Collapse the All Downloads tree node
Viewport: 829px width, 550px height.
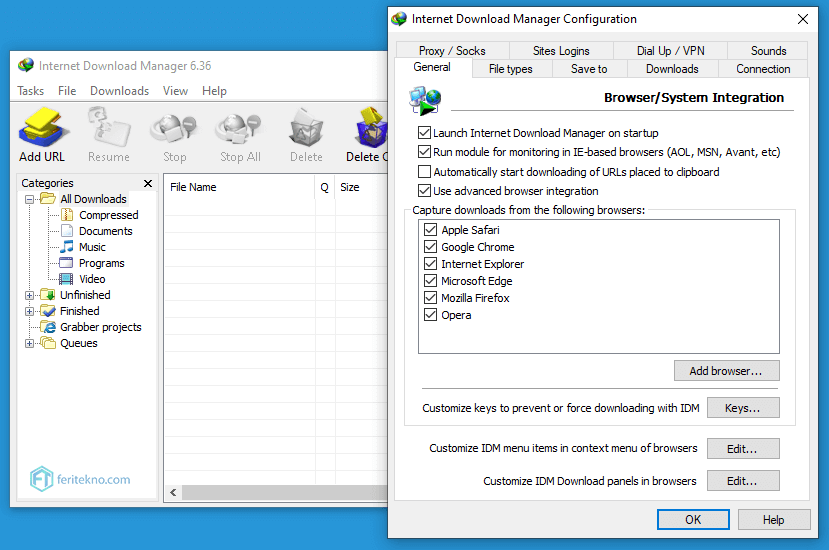(x=30, y=199)
